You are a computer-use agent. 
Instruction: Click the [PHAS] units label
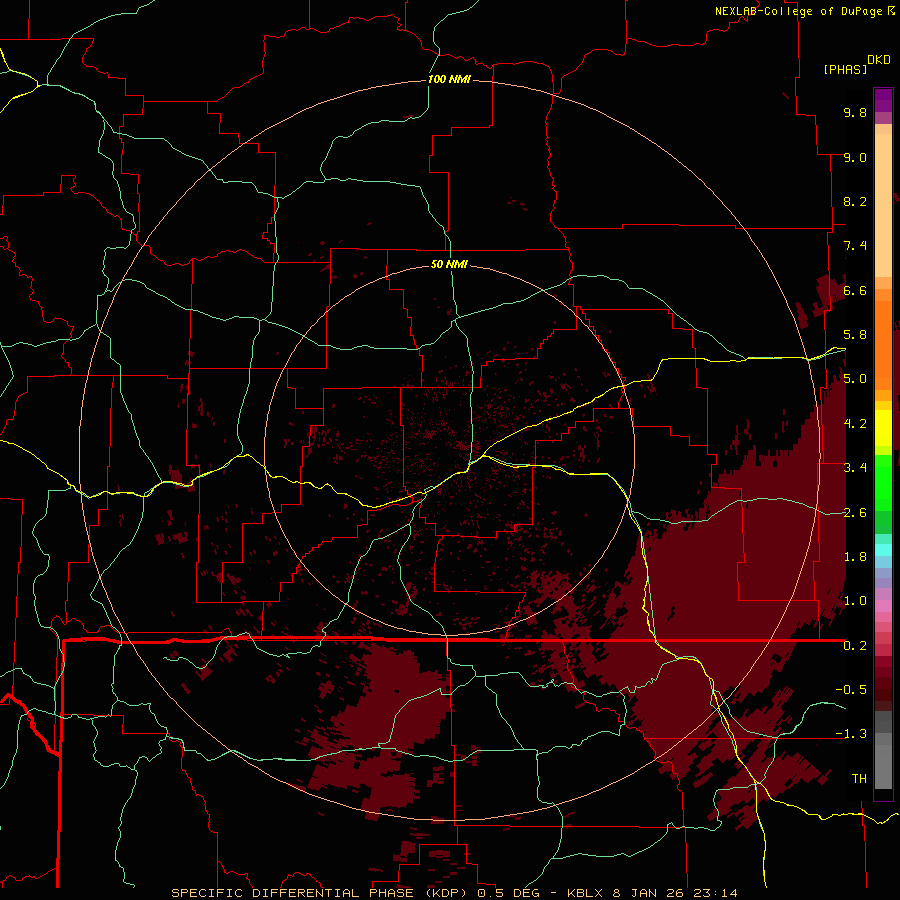pos(845,69)
